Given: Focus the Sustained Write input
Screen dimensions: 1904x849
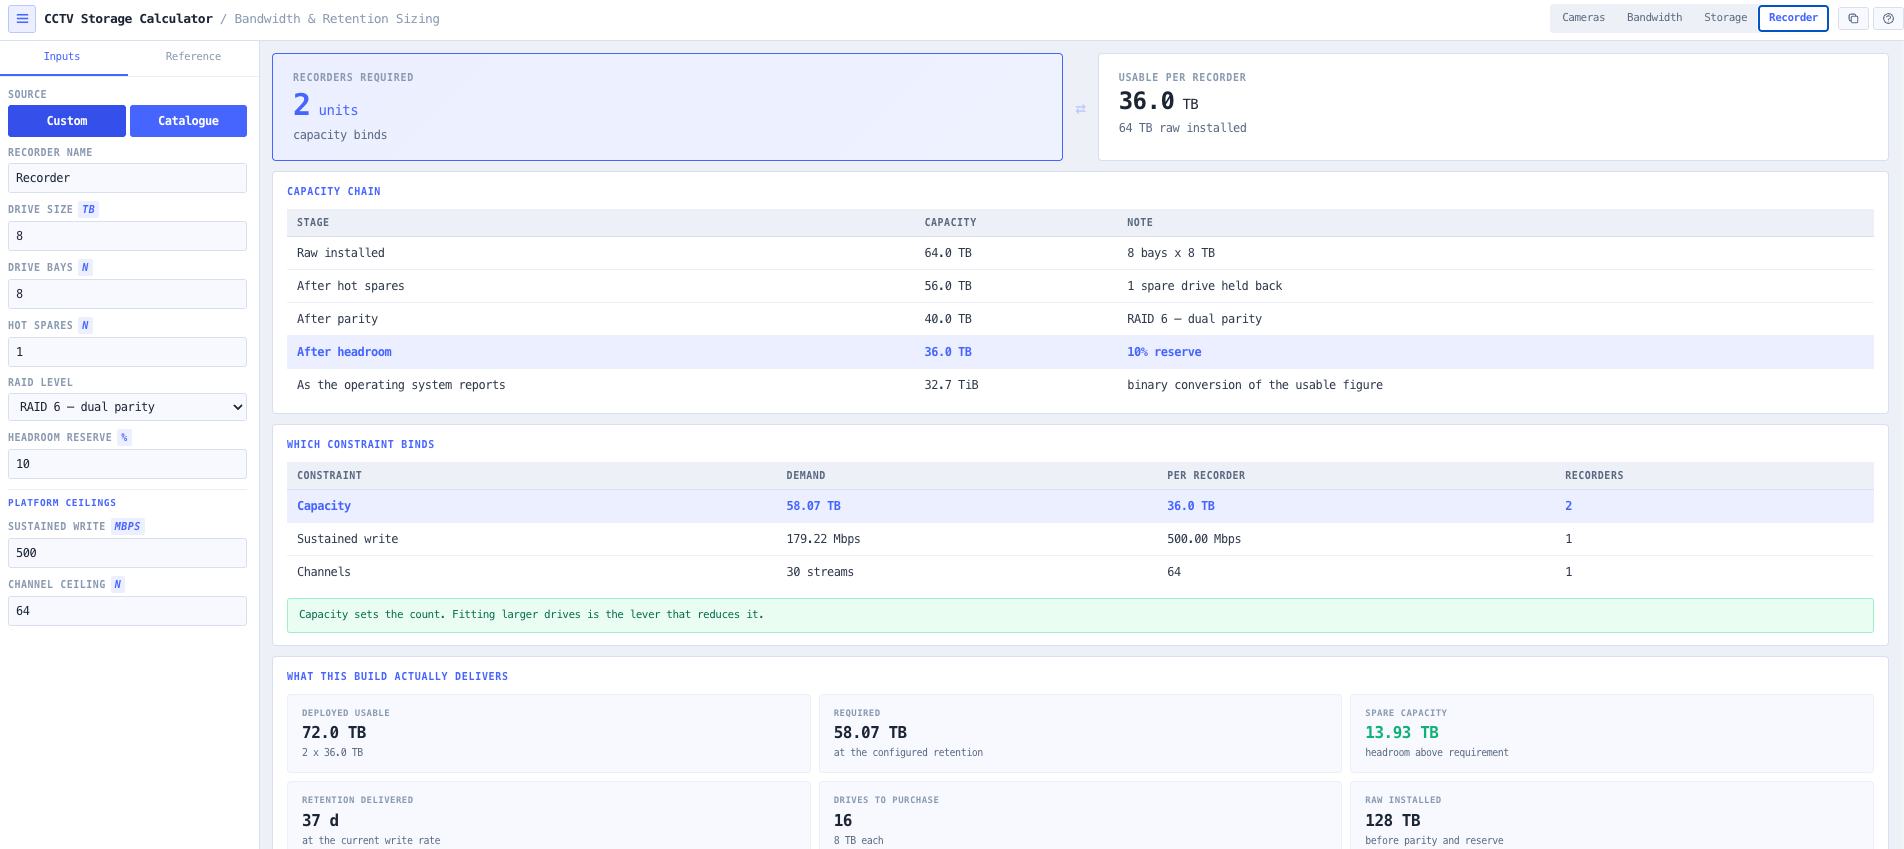Looking at the screenshot, I should coord(127,553).
